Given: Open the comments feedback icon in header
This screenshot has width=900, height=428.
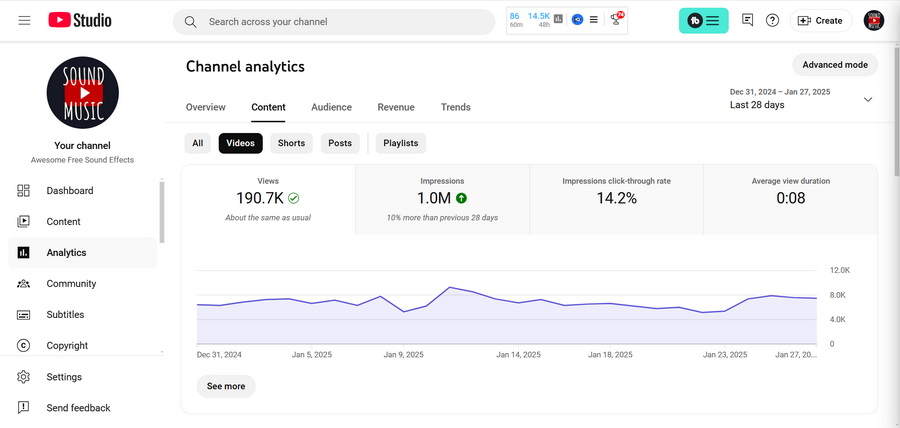Looking at the screenshot, I should [747, 21].
